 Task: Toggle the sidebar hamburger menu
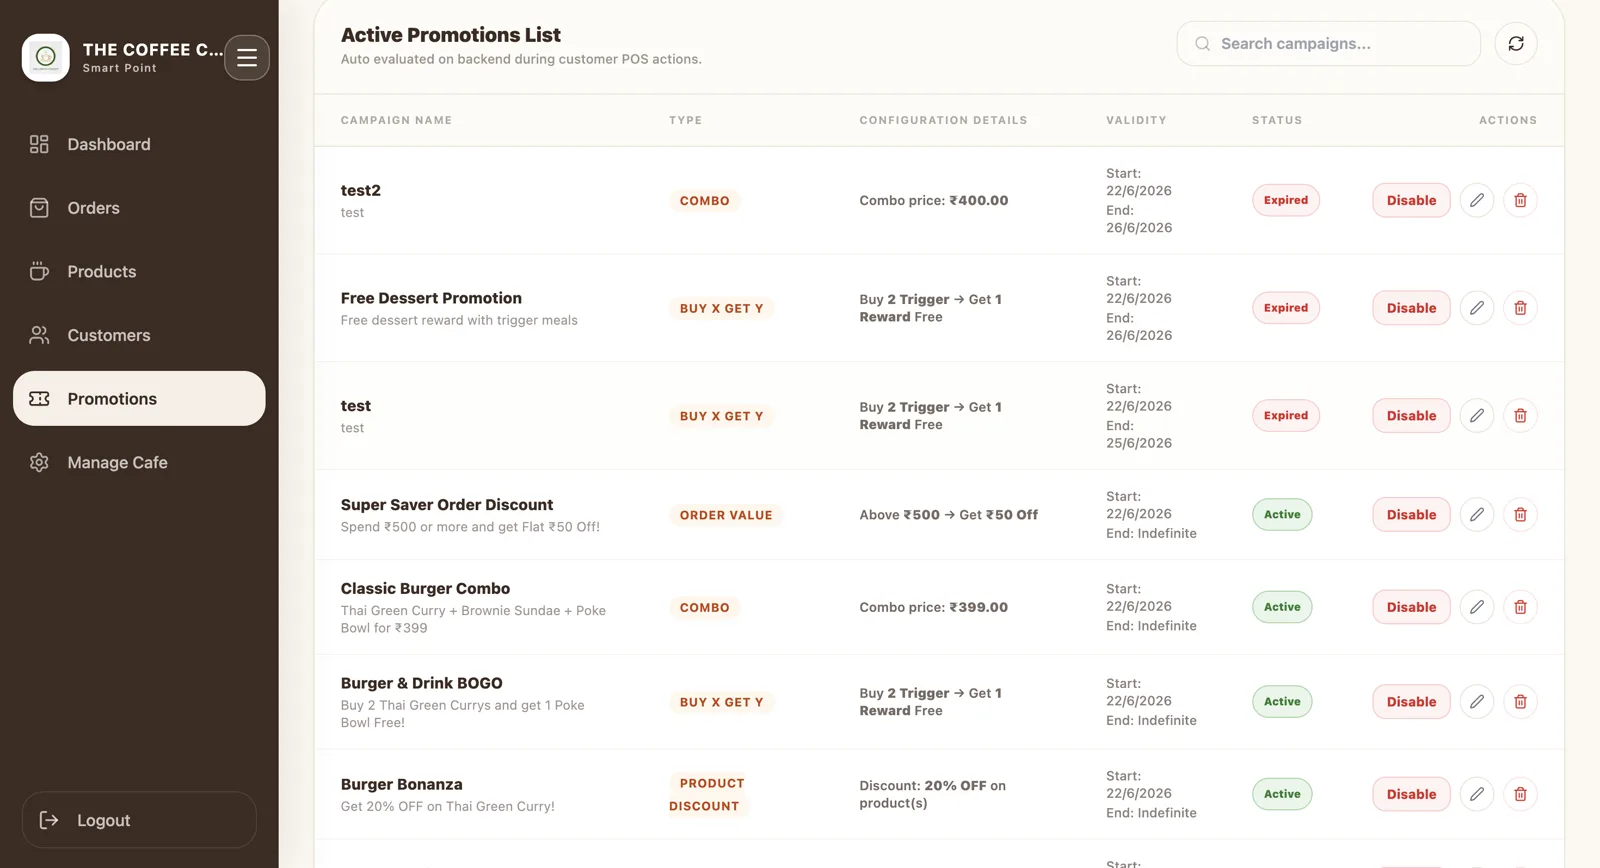(247, 58)
